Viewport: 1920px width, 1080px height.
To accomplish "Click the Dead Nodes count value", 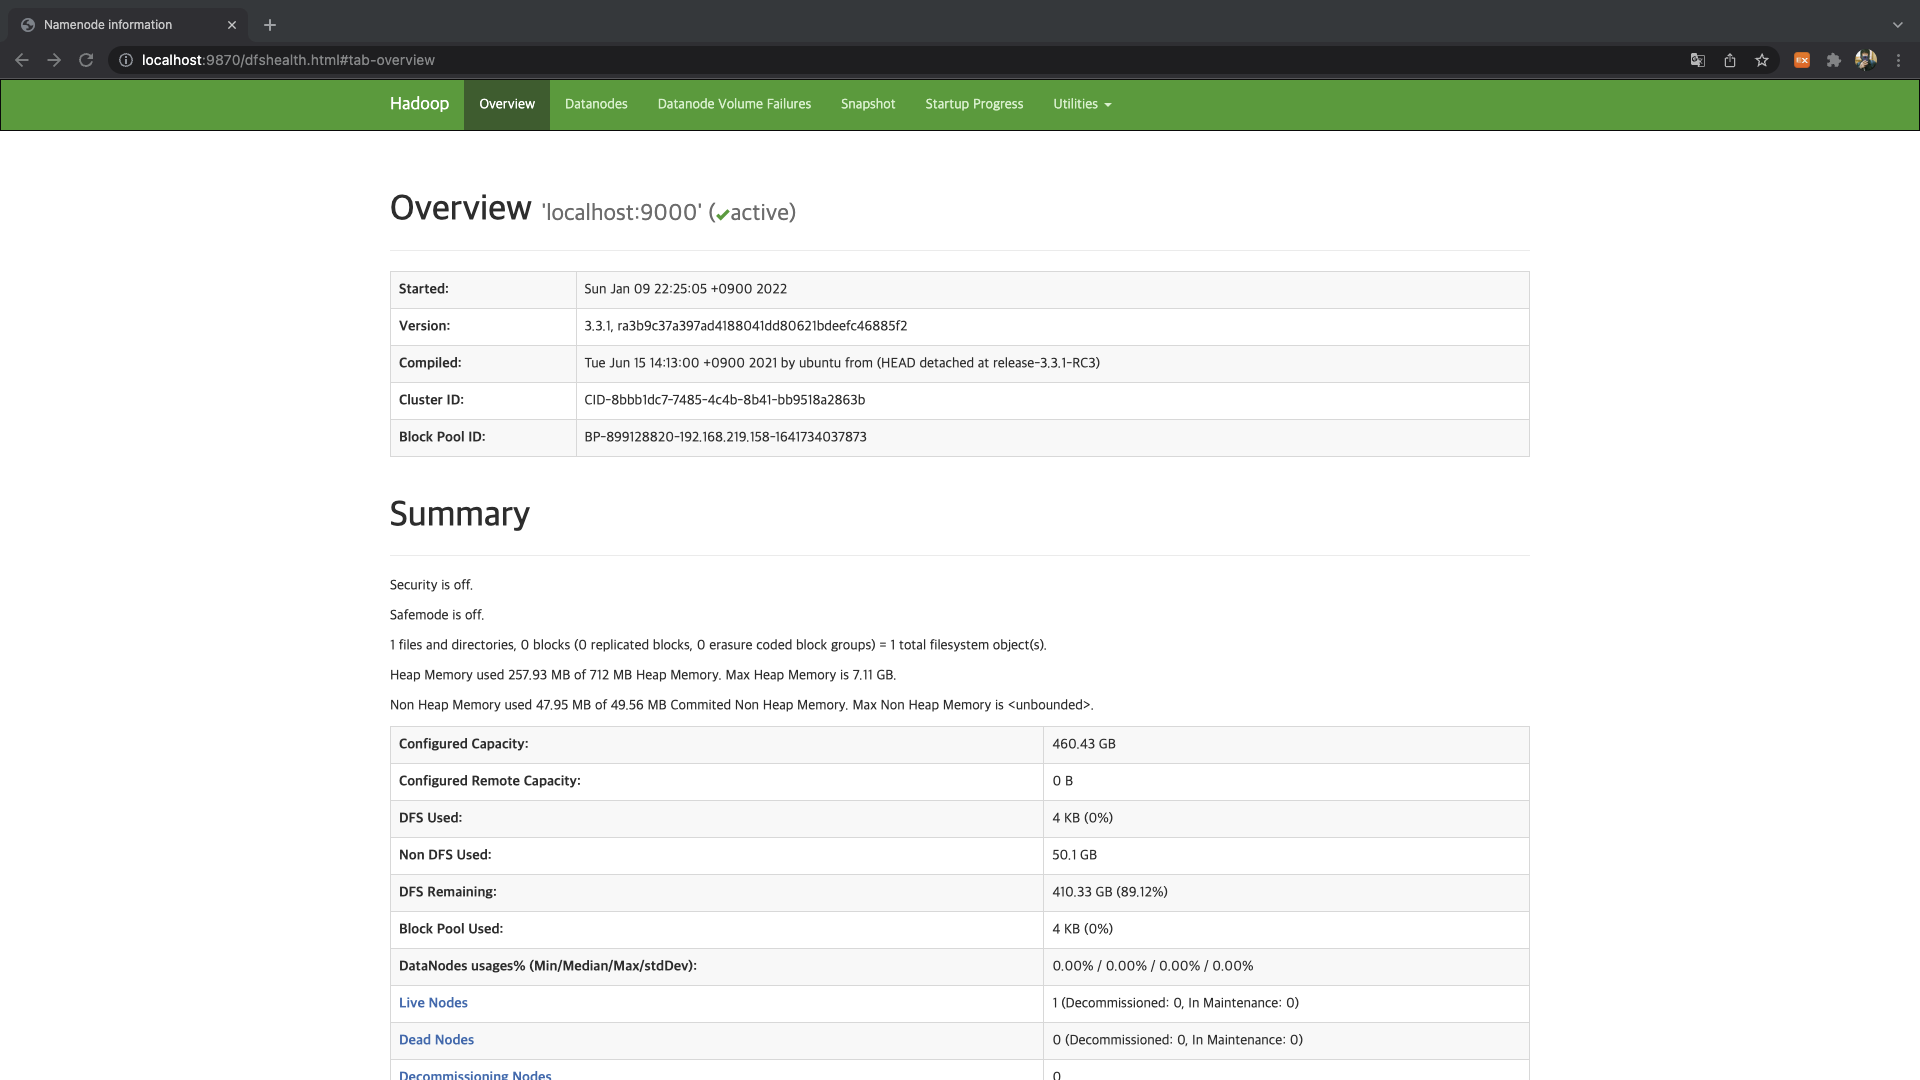I will tap(1178, 1040).
